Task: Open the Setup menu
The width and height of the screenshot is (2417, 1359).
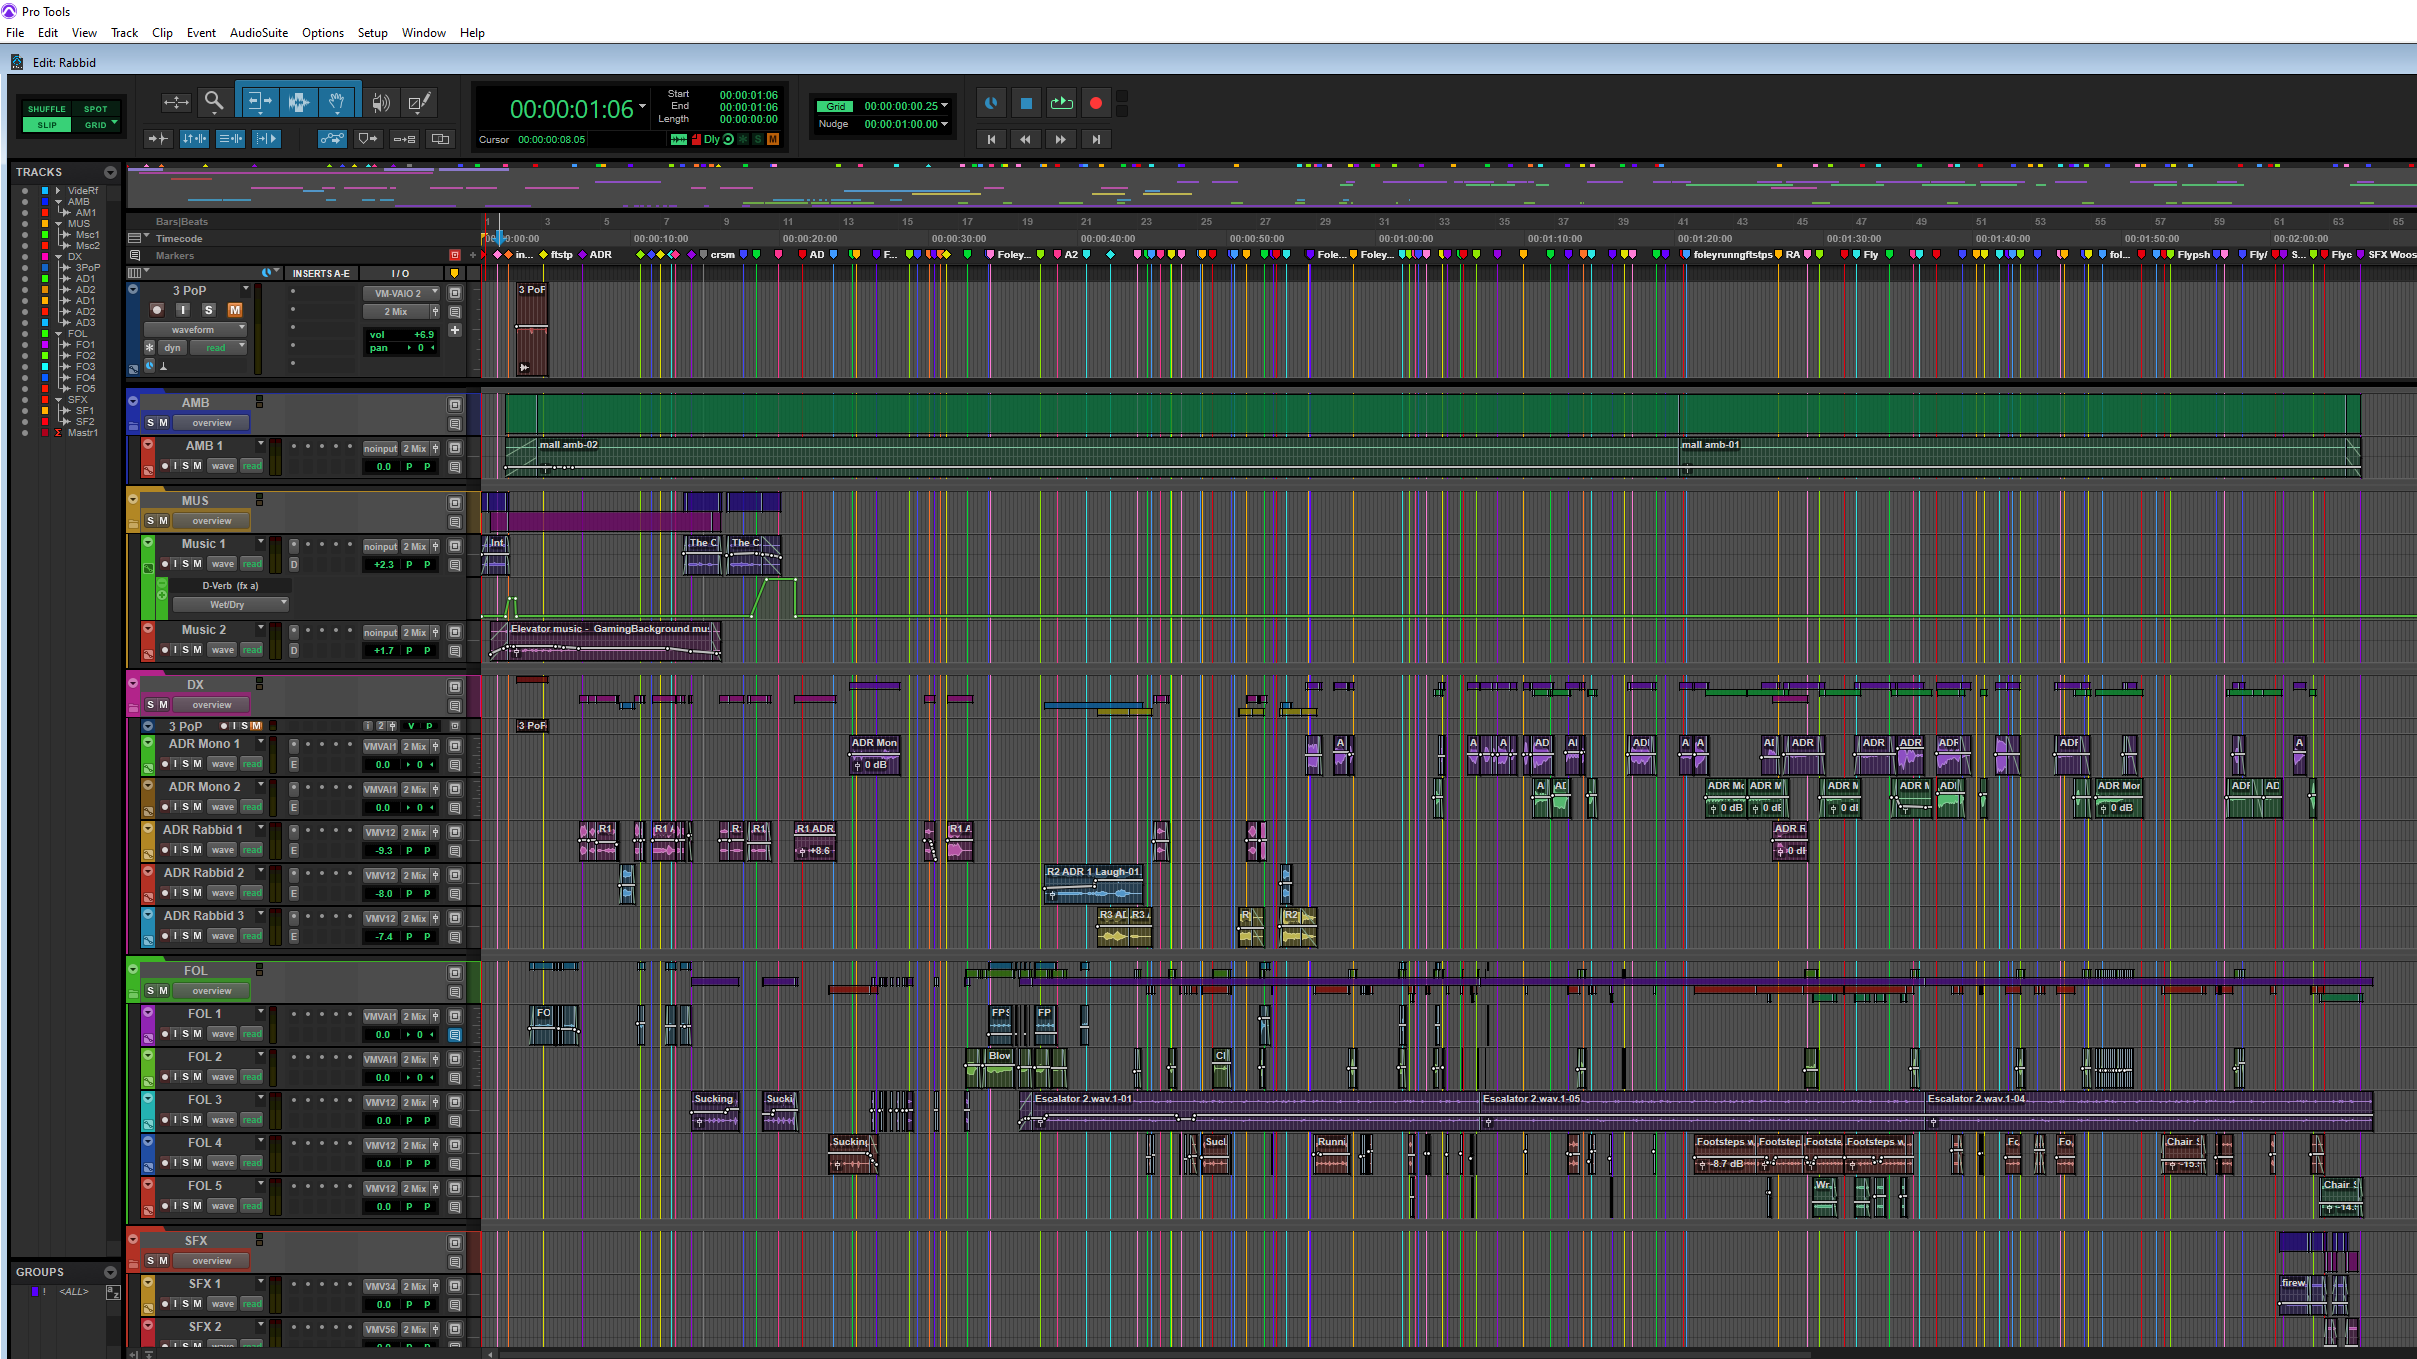Action: pyautogui.click(x=372, y=33)
